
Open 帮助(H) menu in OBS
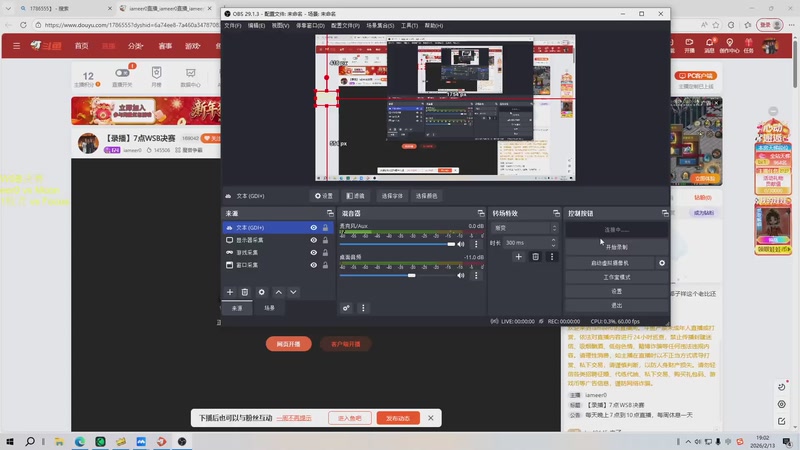(434, 26)
